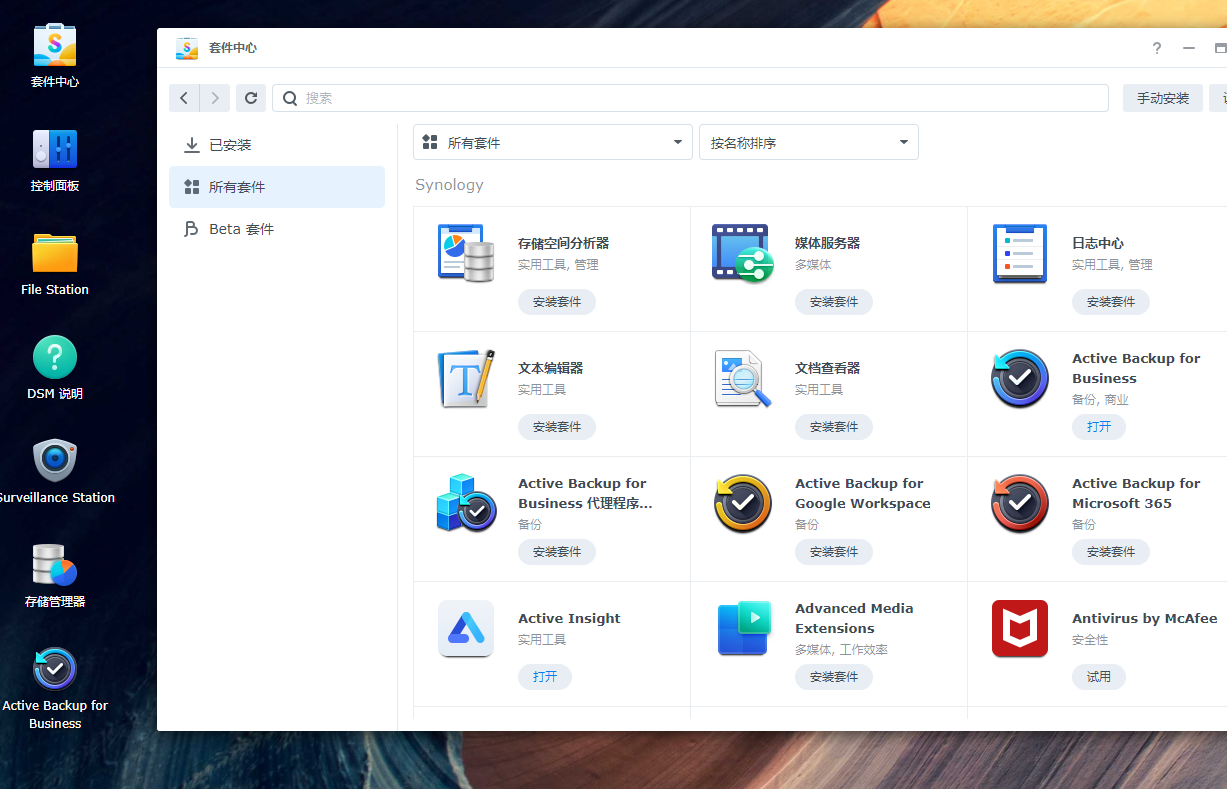Click the Active Backup for Microsoft 365 icon
The image size is (1227, 789).
click(x=1020, y=503)
